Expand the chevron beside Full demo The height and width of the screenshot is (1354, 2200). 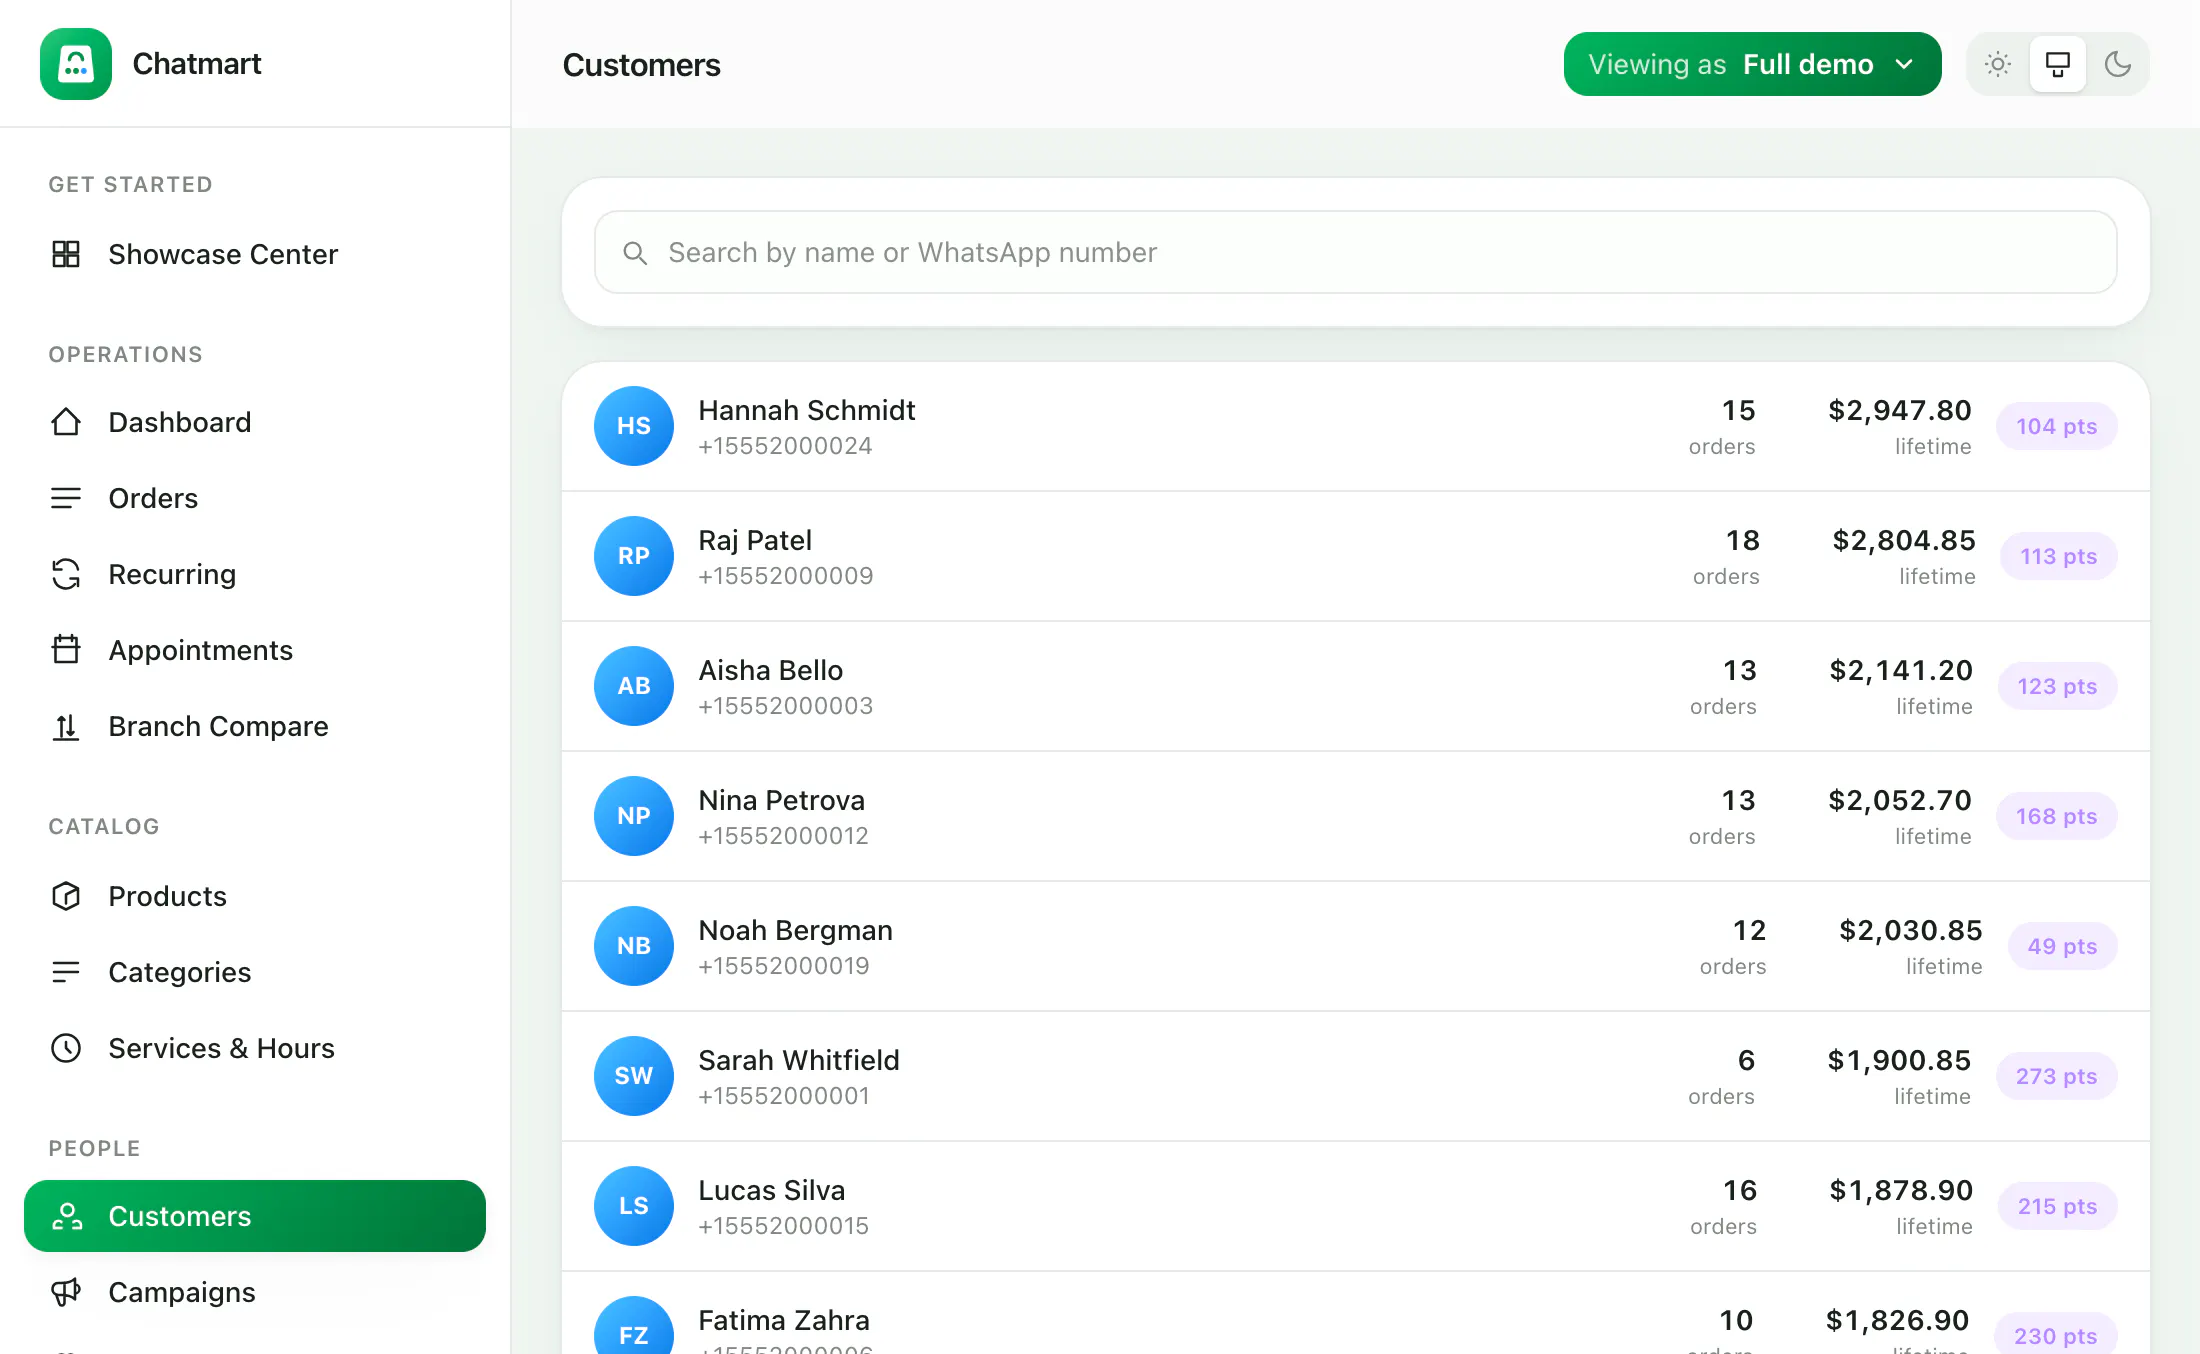coord(1904,64)
